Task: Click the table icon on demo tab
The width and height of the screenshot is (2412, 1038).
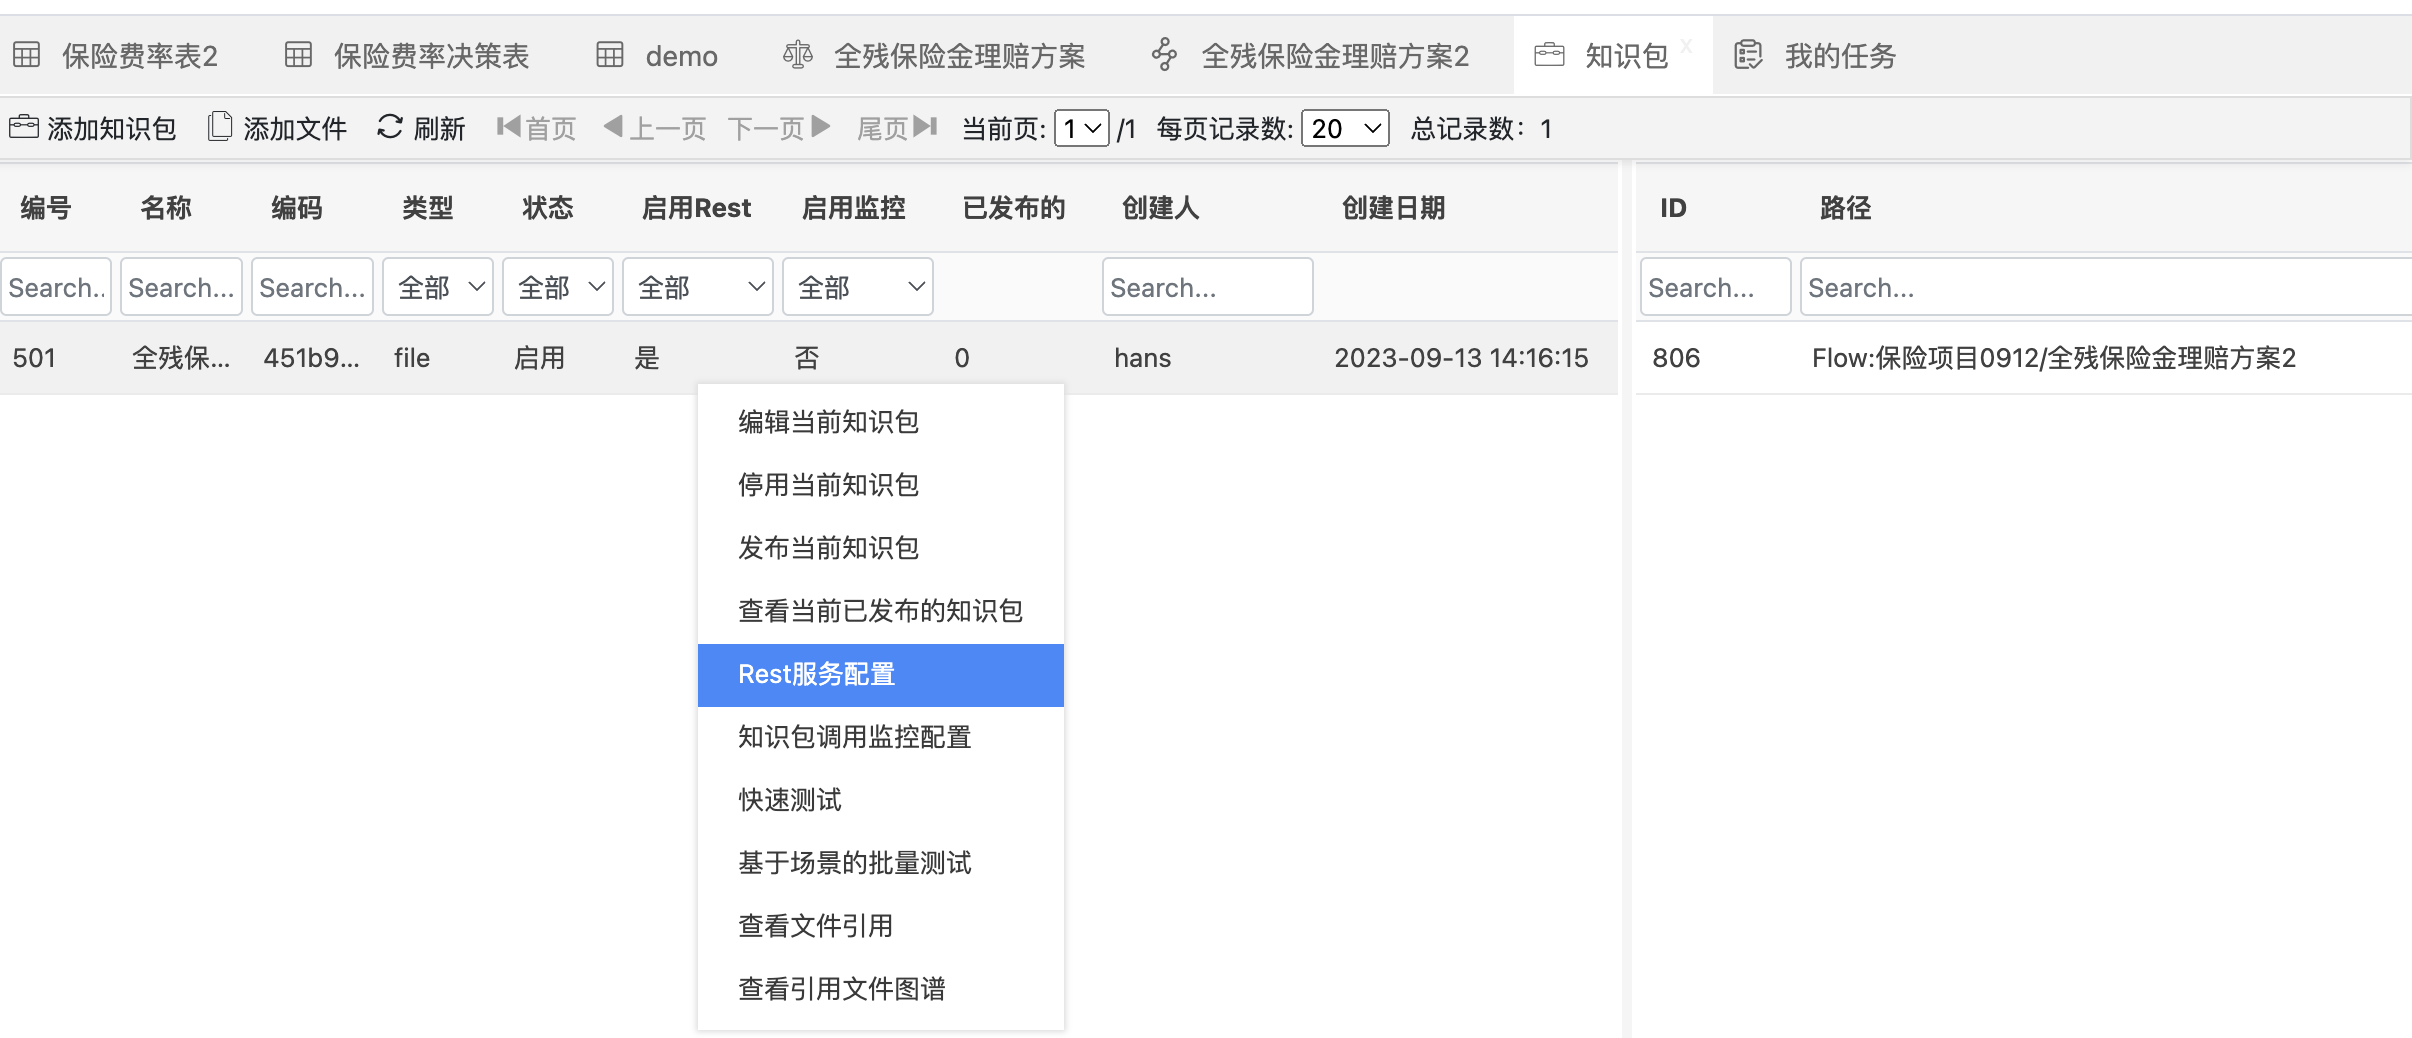Action: [x=610, y=55]
